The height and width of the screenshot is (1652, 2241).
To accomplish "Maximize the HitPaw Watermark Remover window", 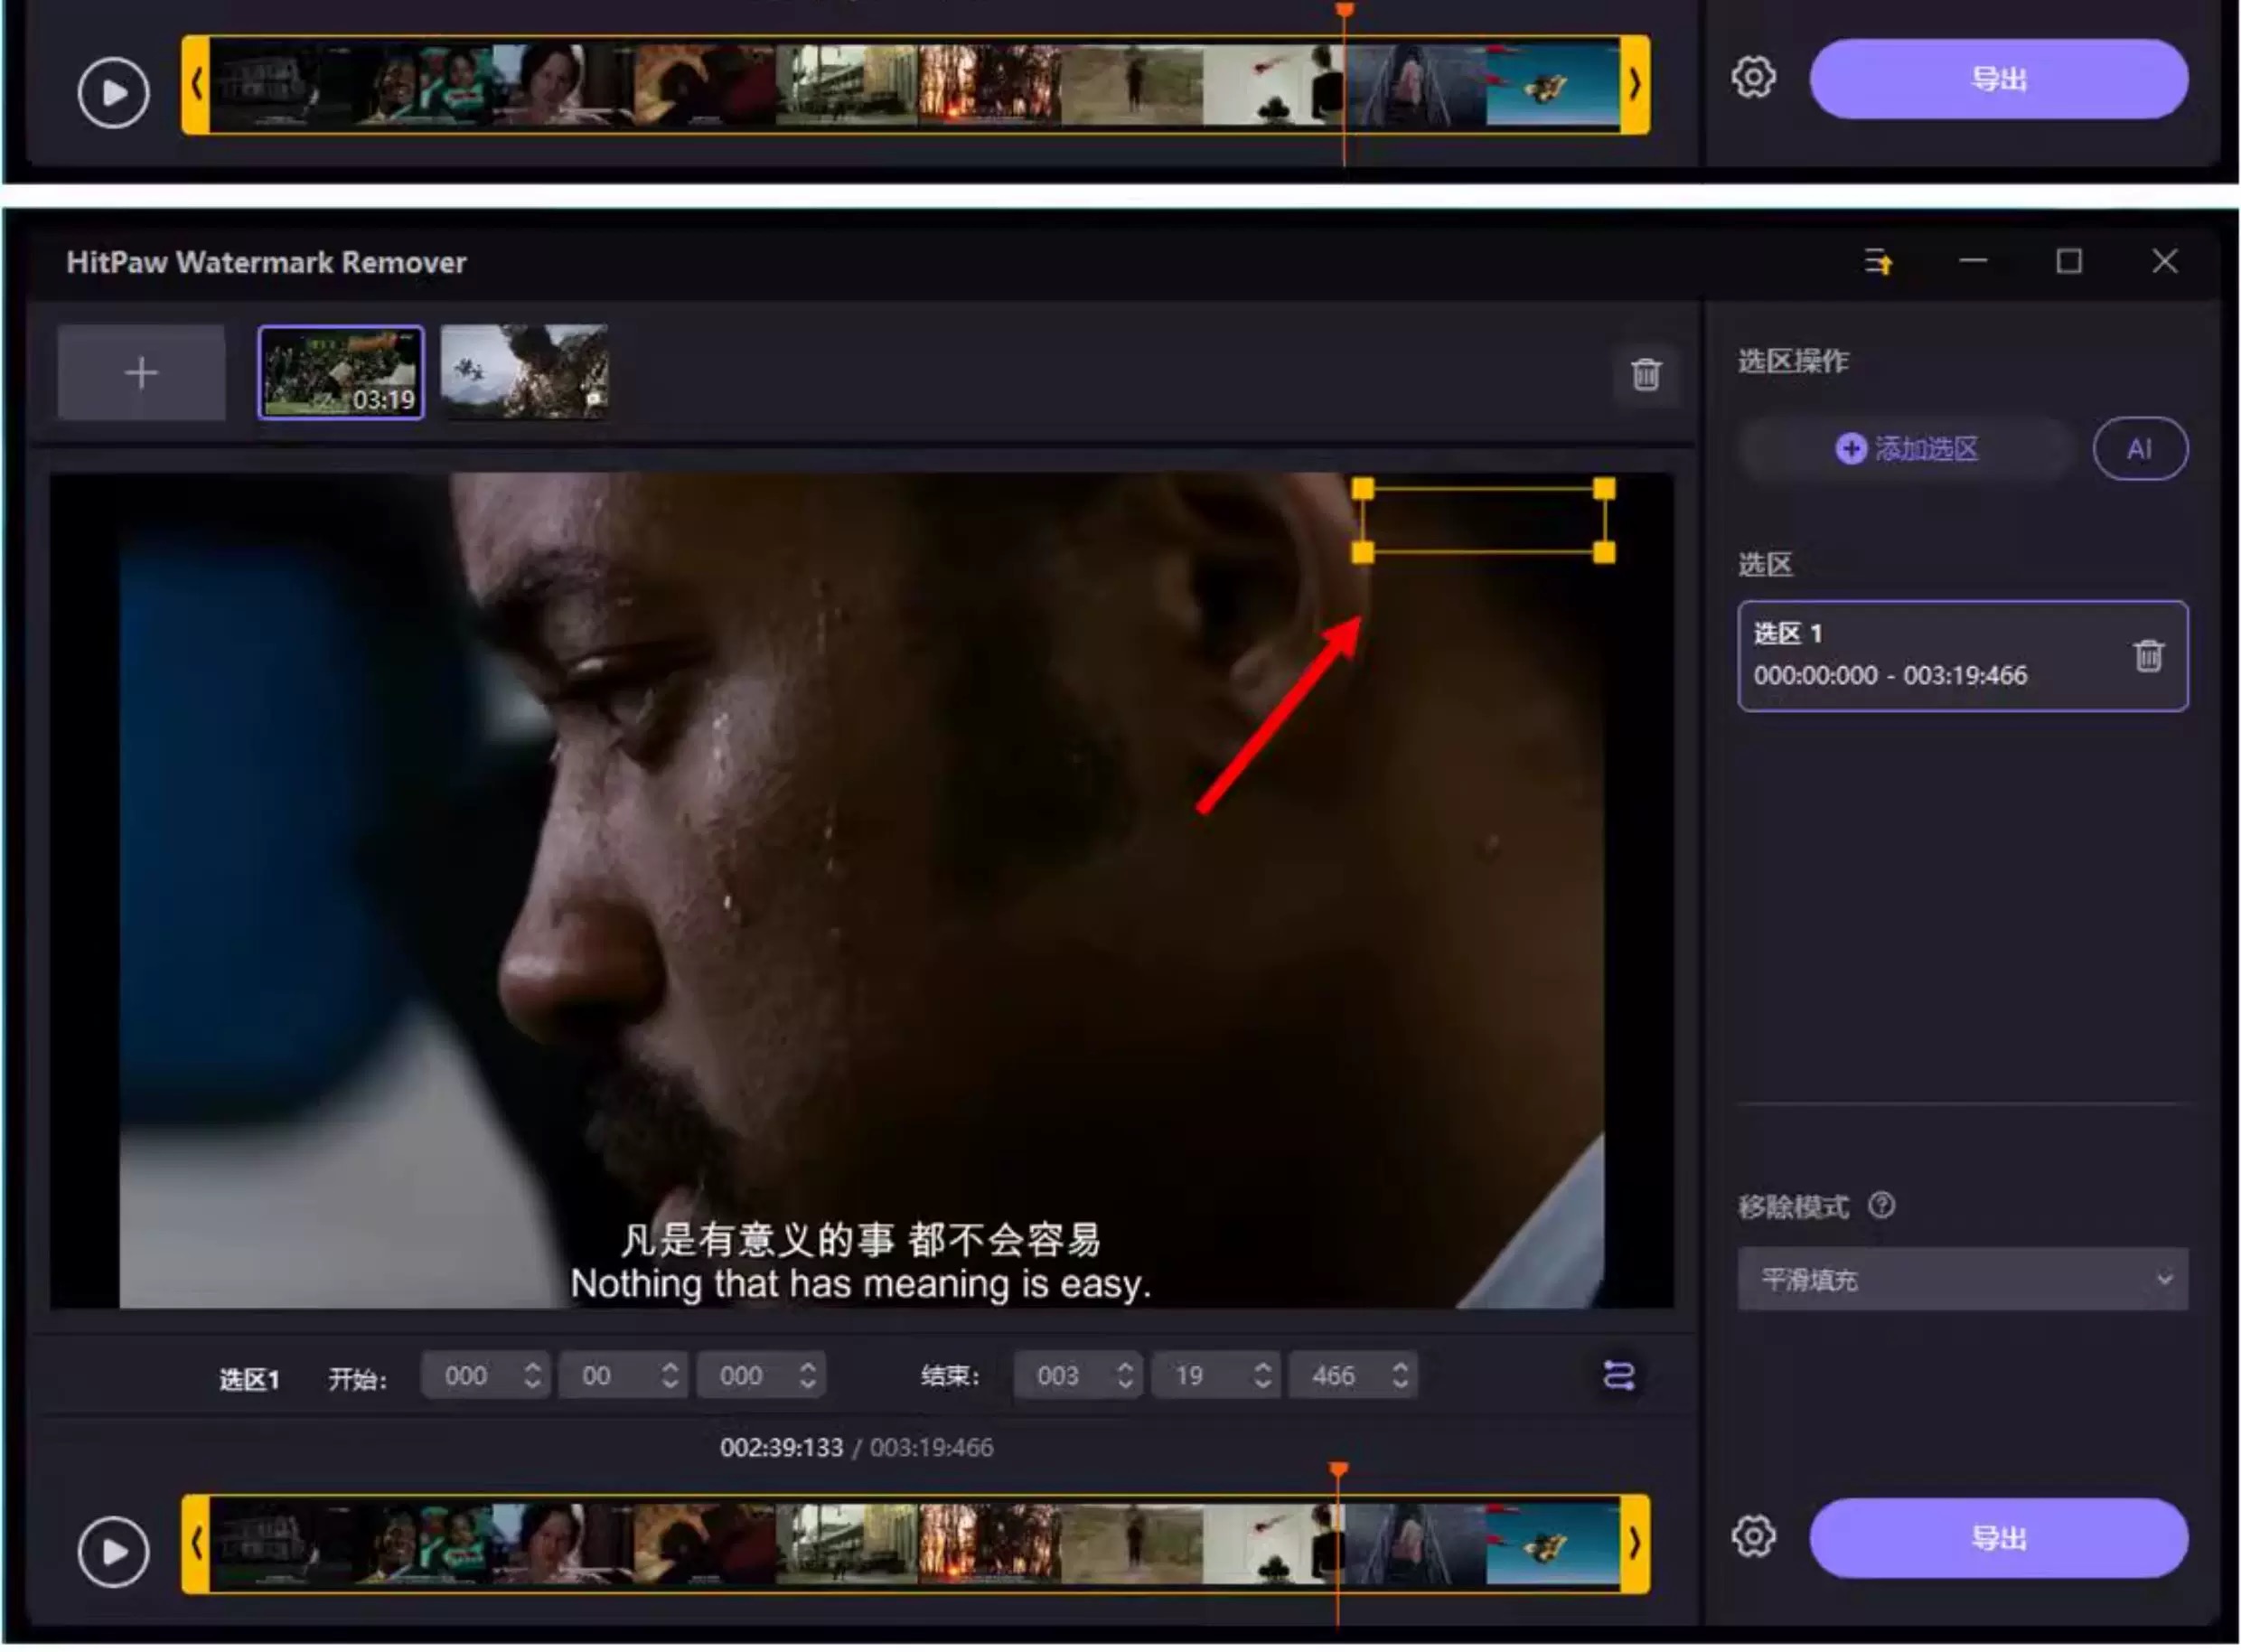I will (x=2069, y=262).
